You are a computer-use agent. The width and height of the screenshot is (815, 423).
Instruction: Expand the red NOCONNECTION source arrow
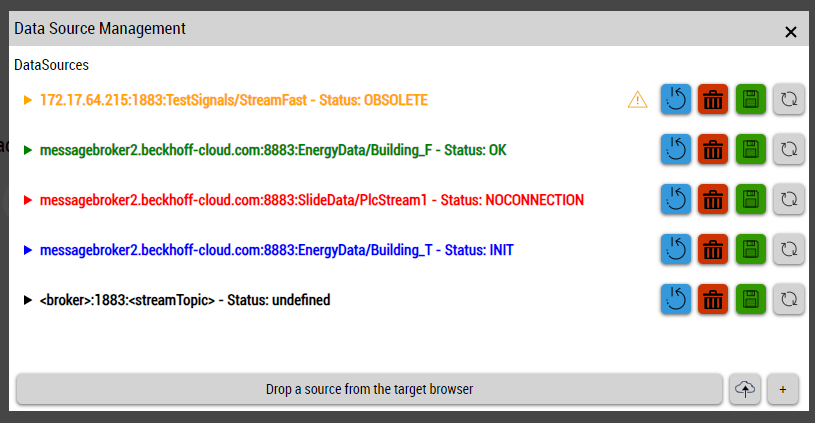(x=28, y=200)
